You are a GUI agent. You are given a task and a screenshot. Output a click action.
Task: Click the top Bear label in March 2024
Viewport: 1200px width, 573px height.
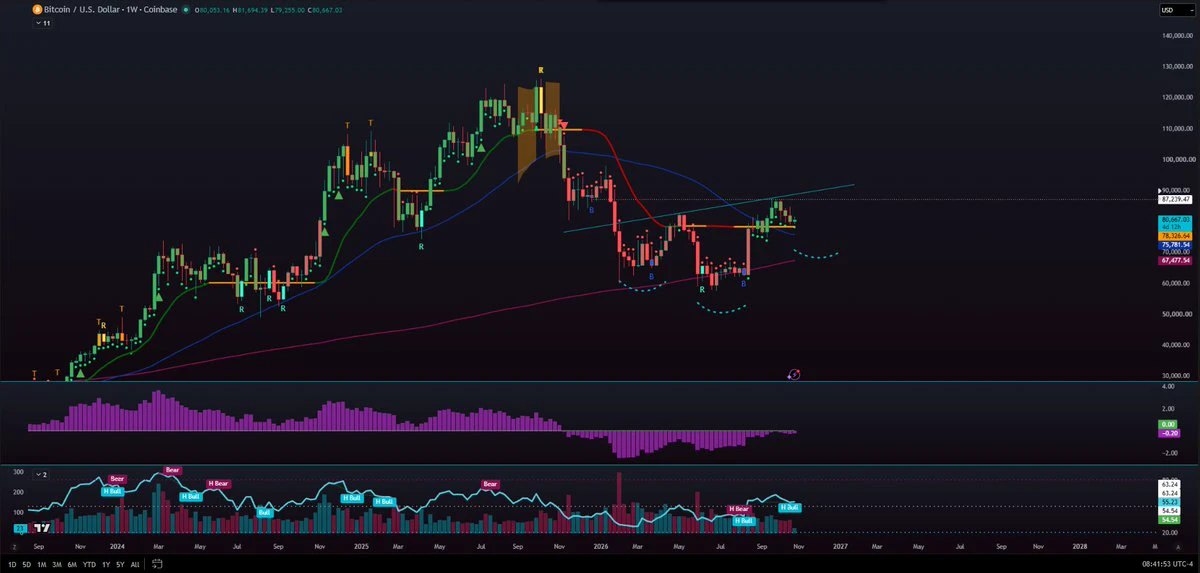pos(172,469)
